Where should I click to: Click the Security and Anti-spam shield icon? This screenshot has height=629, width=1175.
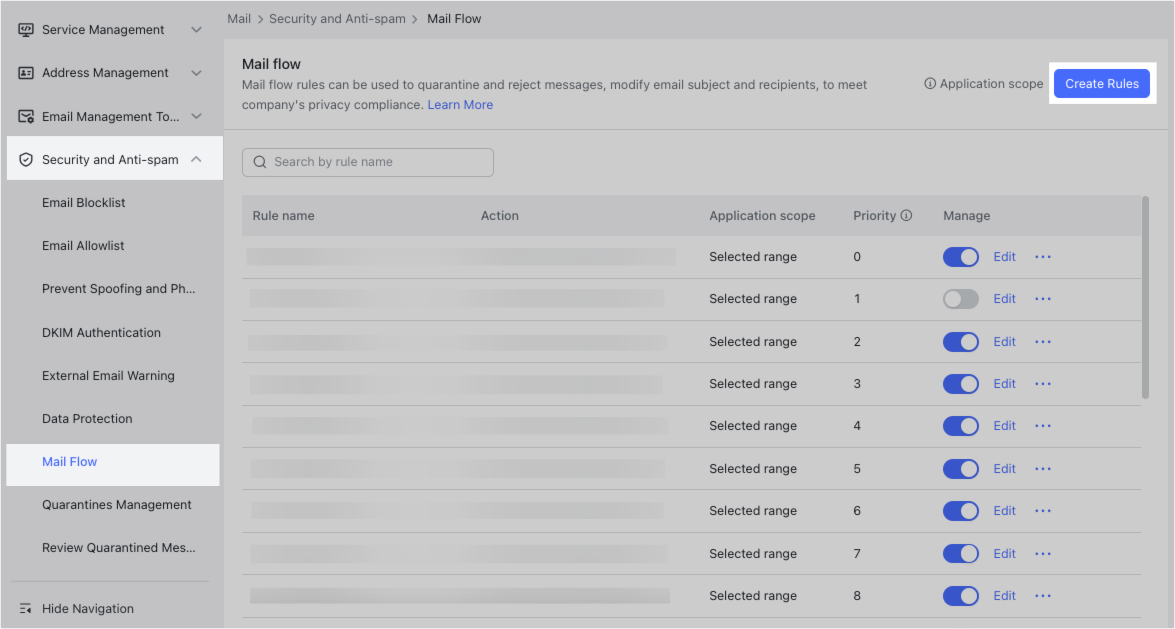25,160
